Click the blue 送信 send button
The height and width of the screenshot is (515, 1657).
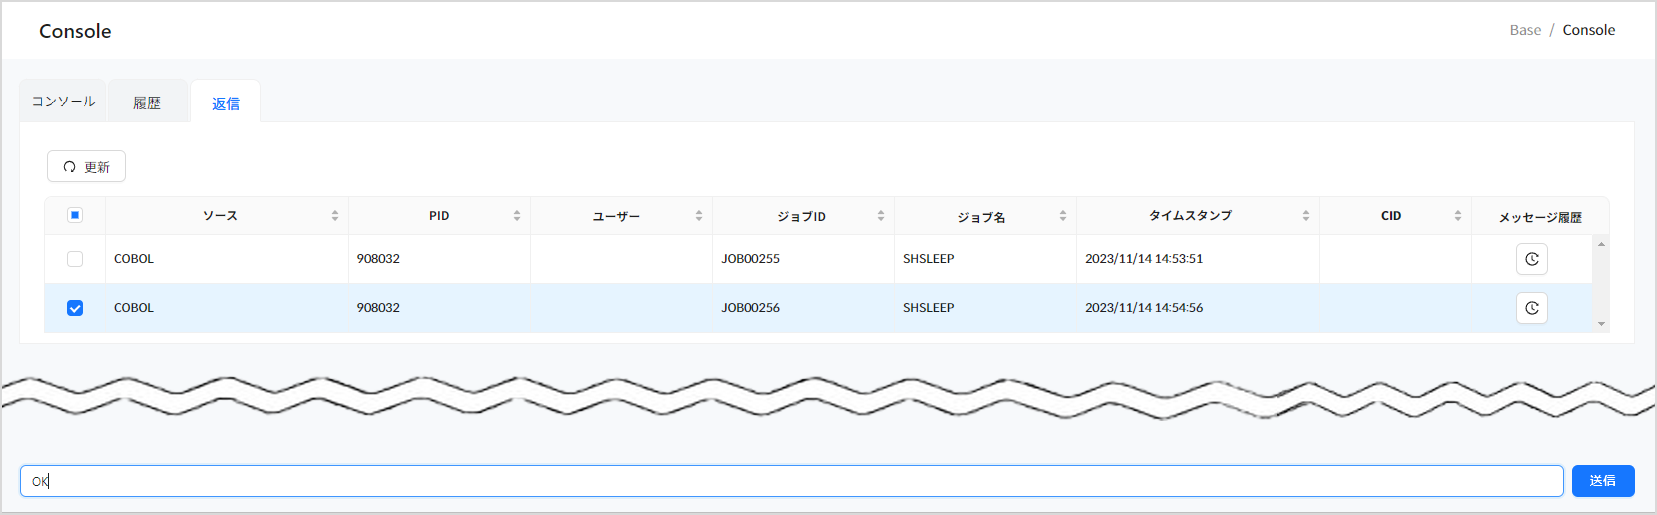[x=1602, y=481]
